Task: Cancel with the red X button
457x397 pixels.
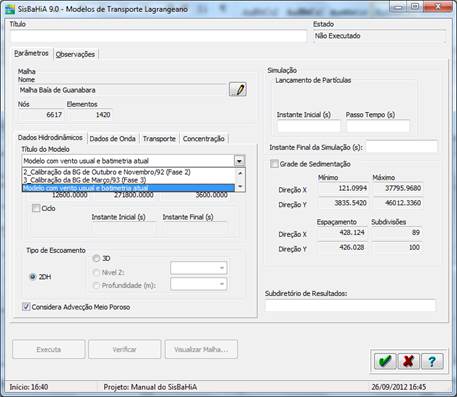Action: click(408, 361)
